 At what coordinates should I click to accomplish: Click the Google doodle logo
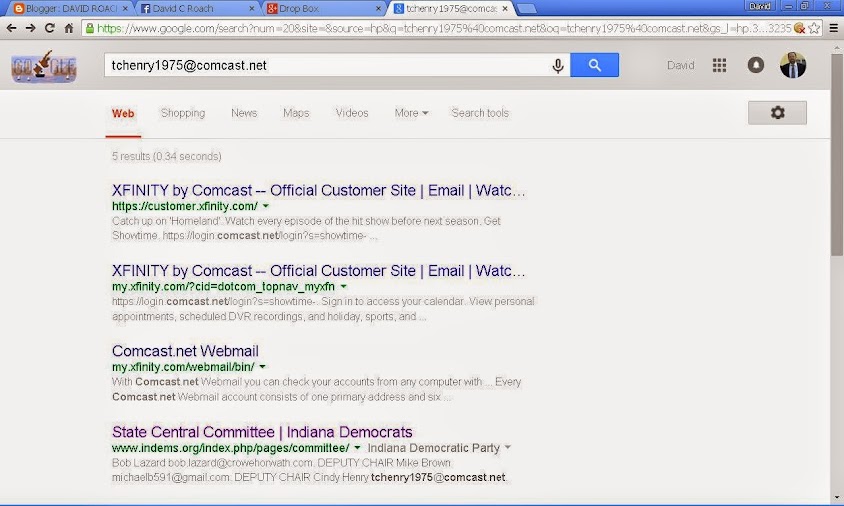(x=44, y=66)
